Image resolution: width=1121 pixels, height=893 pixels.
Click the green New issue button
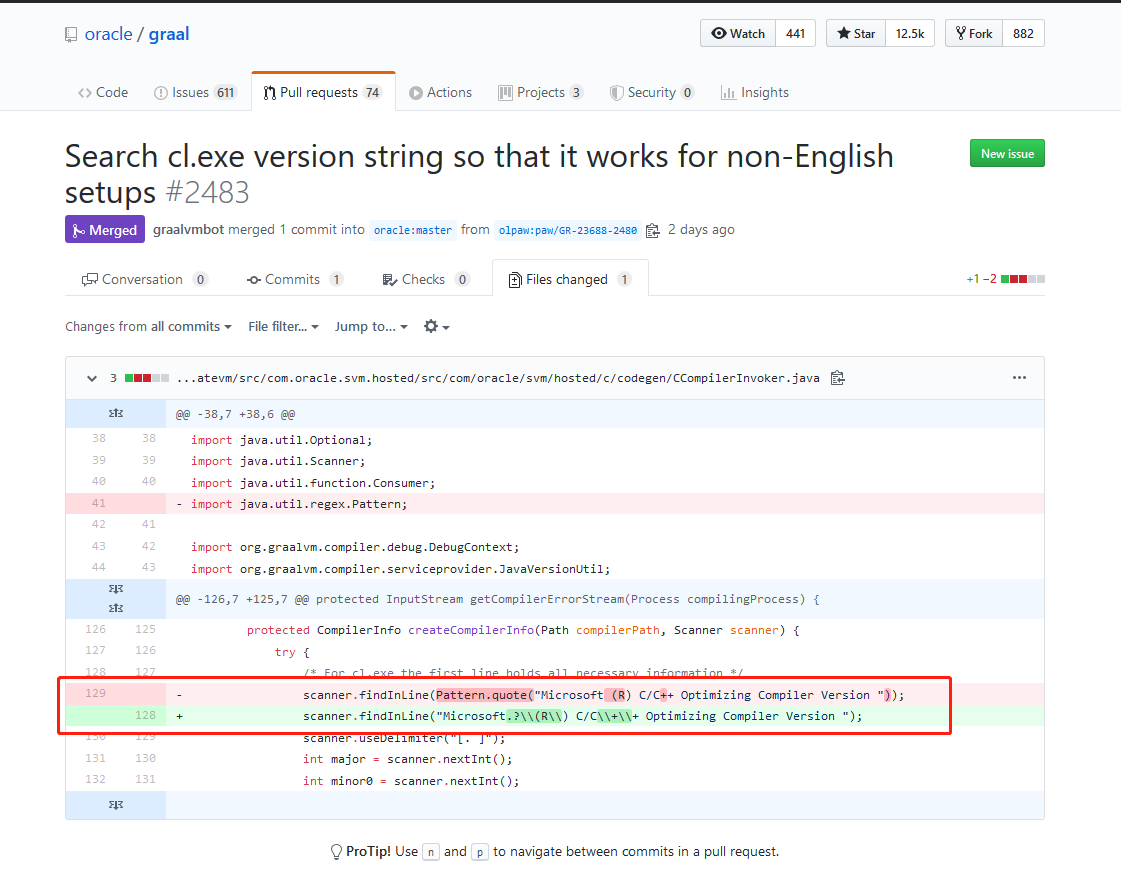click(x=1007, y=154)
